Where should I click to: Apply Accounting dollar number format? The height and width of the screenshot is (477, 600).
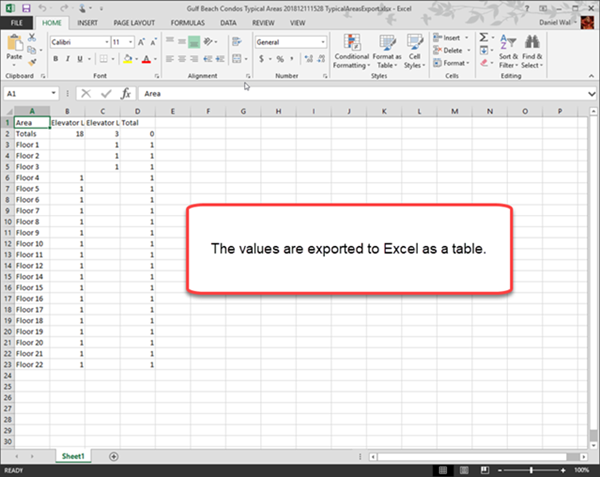261,59
